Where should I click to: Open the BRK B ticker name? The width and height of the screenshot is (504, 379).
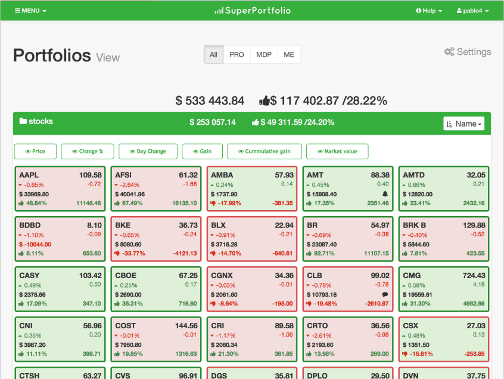point(414,225)
